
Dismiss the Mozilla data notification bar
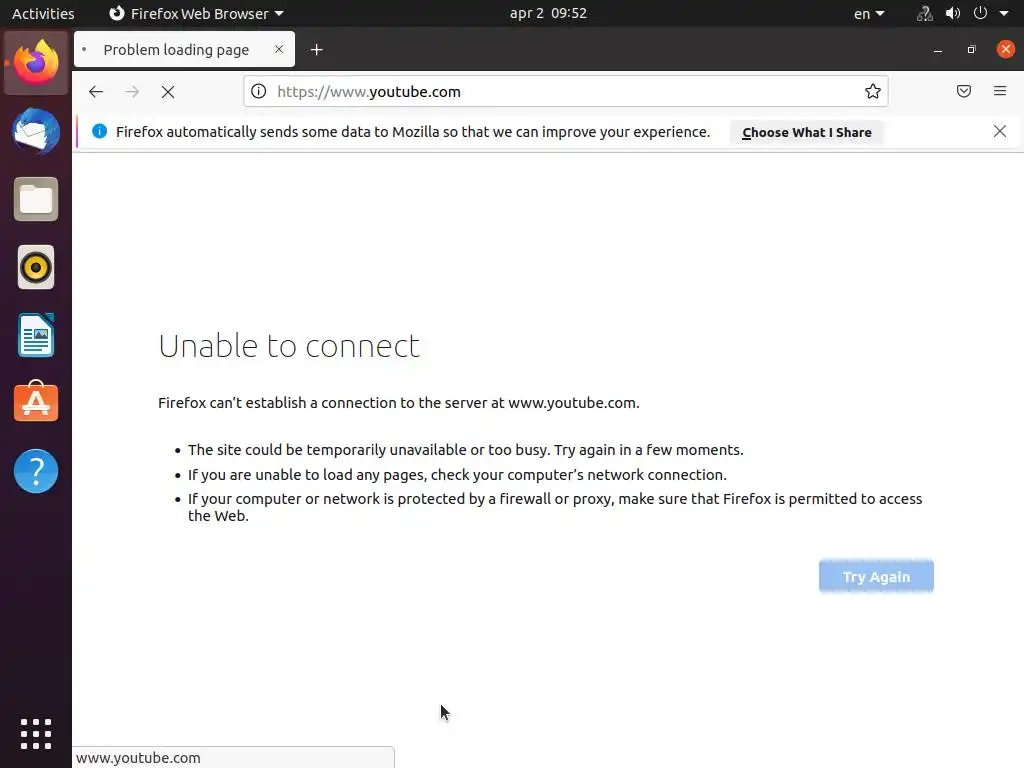tap(1000, 131)
